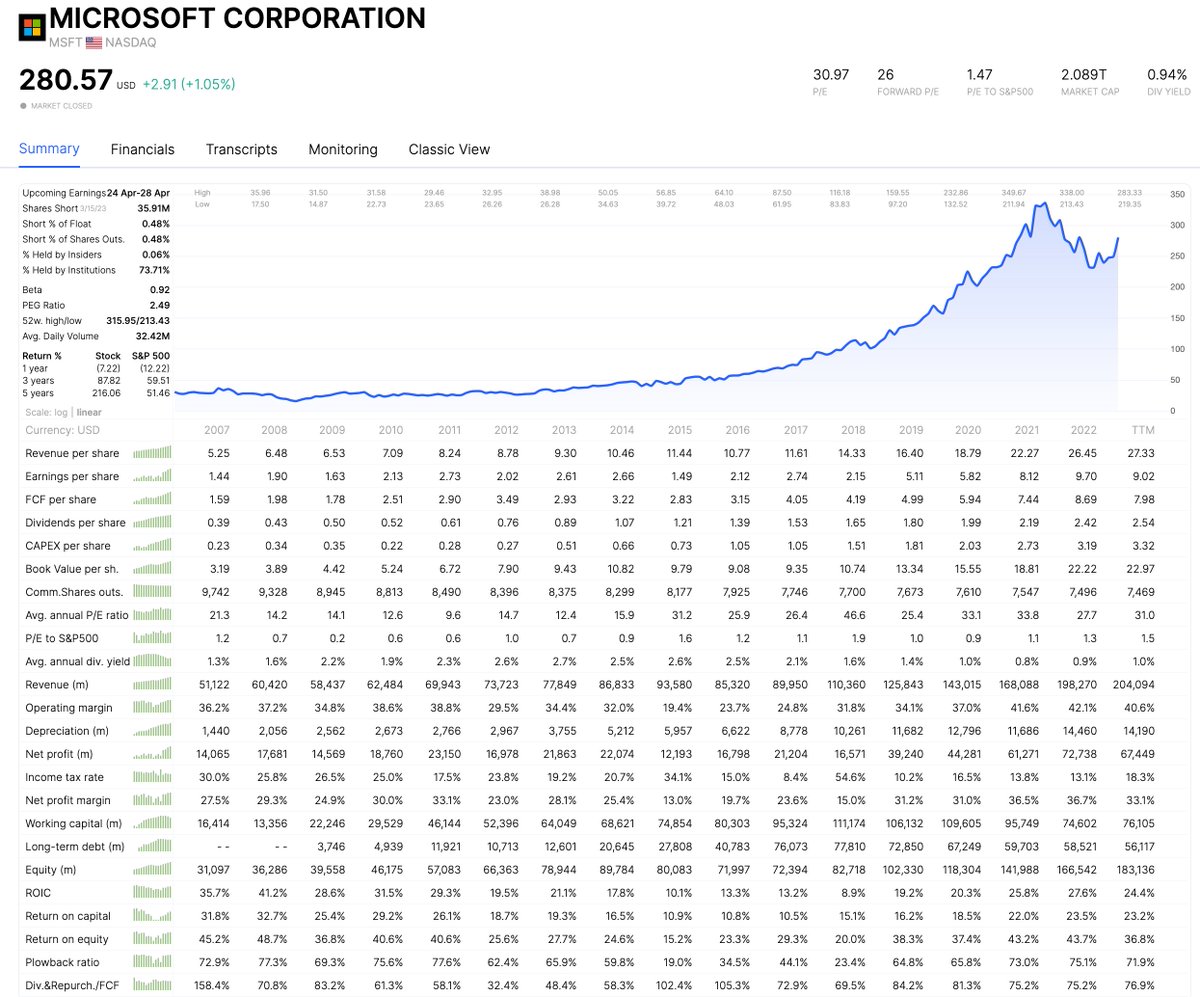Click the Currency: USD label
The width and height of the screenshot is (1200, 997).
click(x=62, y=430)
